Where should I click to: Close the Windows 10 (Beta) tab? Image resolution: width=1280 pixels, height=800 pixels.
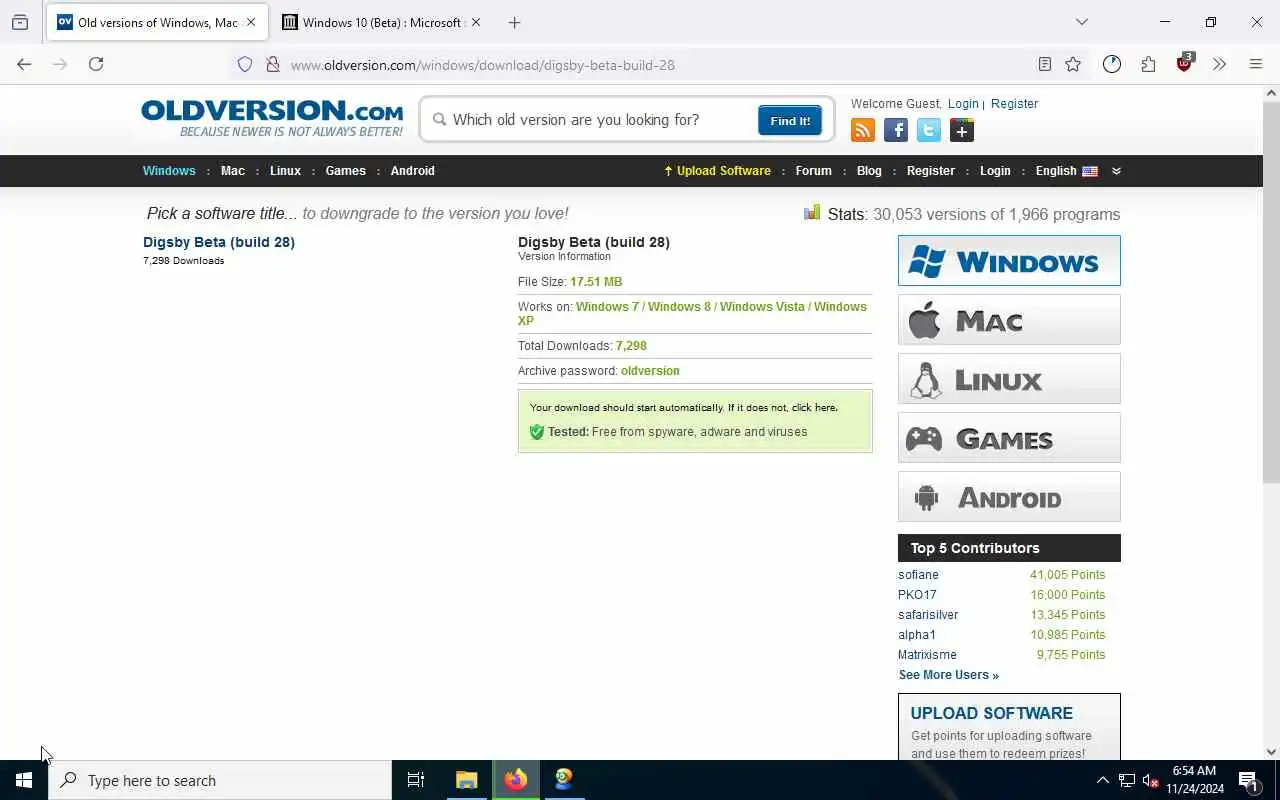(475, 22)
